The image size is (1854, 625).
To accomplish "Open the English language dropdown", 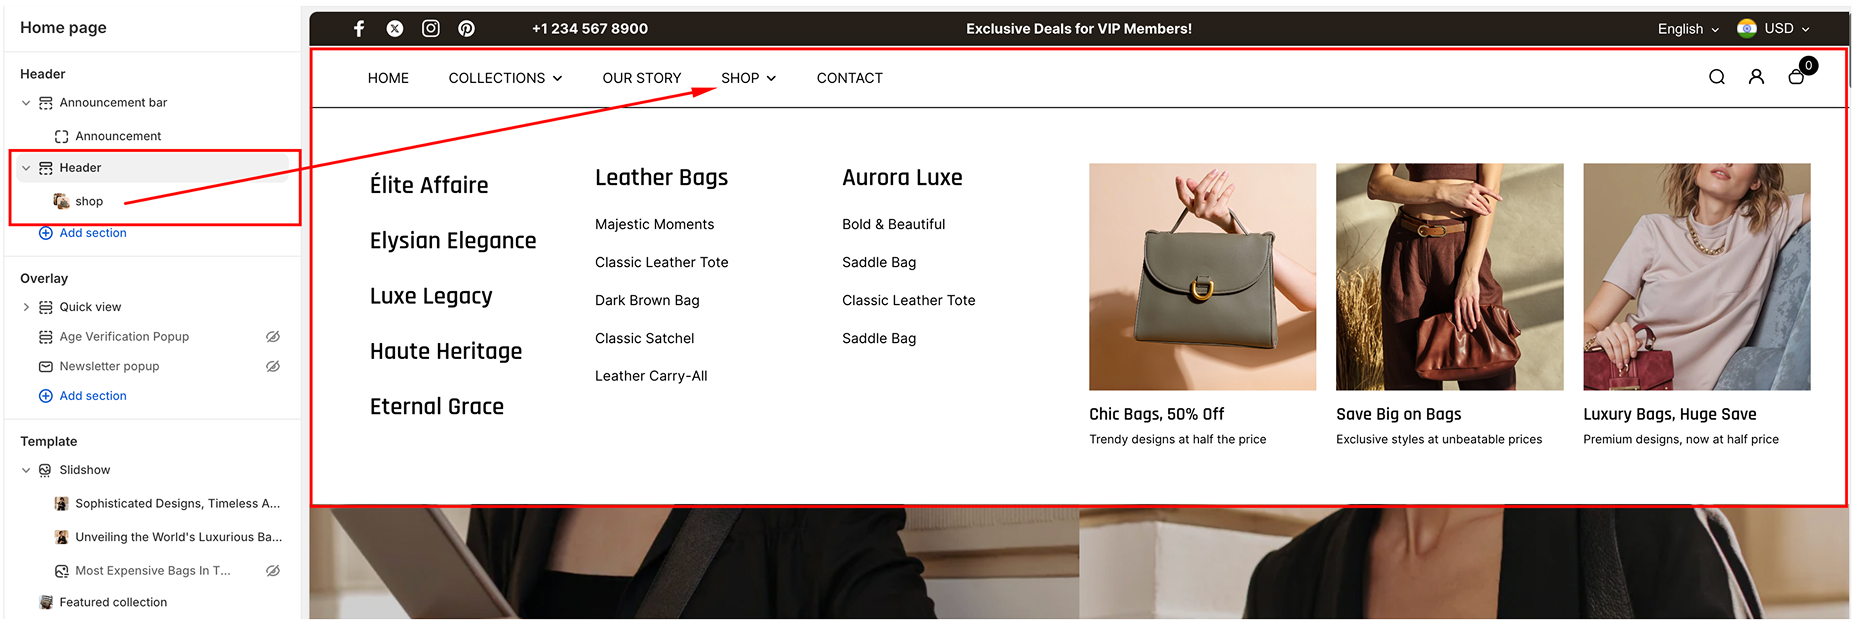I will (x=1688, y=29).
